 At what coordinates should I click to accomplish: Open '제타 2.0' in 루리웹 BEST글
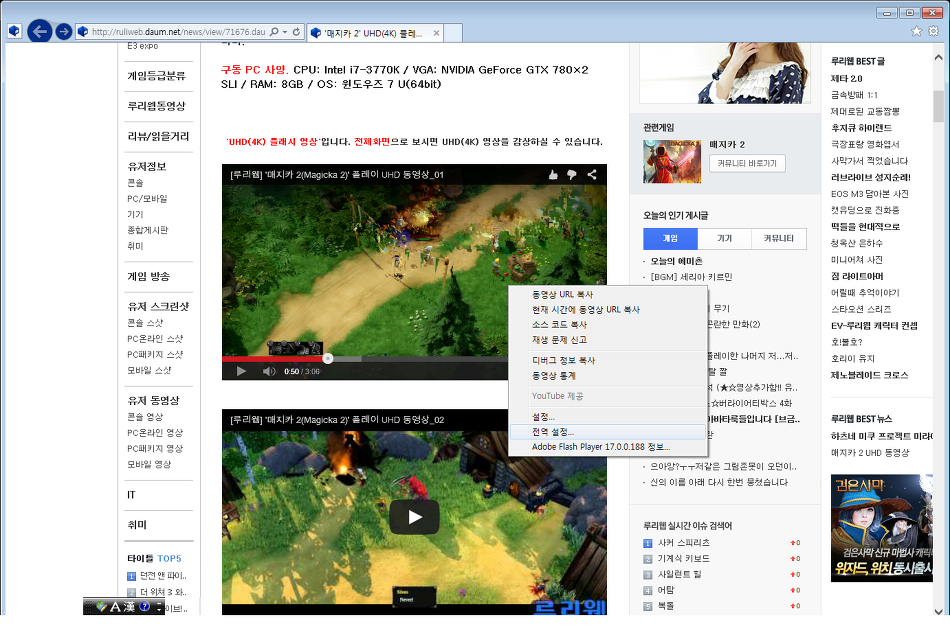(x=846, y=79)
